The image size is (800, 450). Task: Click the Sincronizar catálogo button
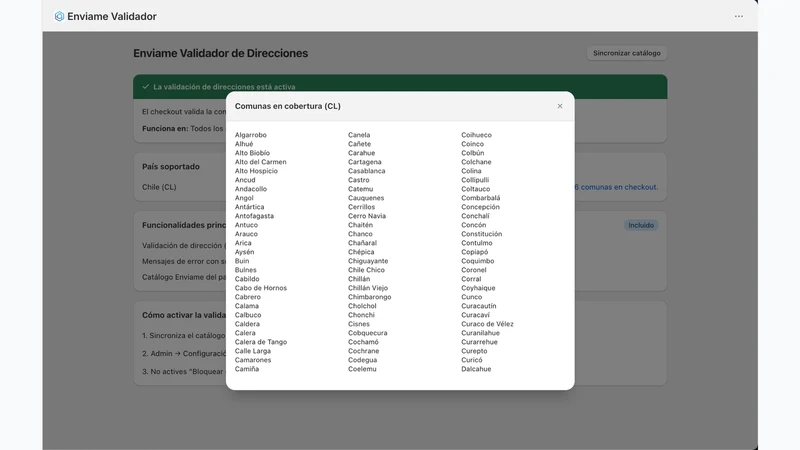click(x=627, y=53)
